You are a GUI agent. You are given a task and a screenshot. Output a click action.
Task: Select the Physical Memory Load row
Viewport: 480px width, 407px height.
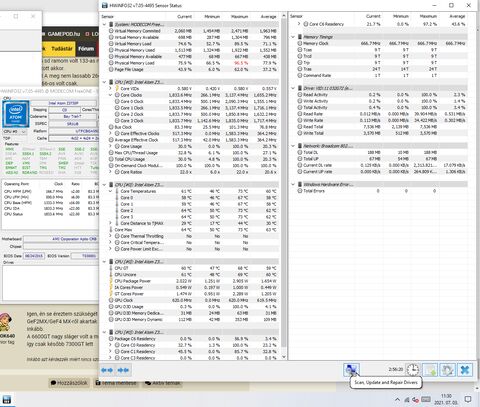pos(194,63)
